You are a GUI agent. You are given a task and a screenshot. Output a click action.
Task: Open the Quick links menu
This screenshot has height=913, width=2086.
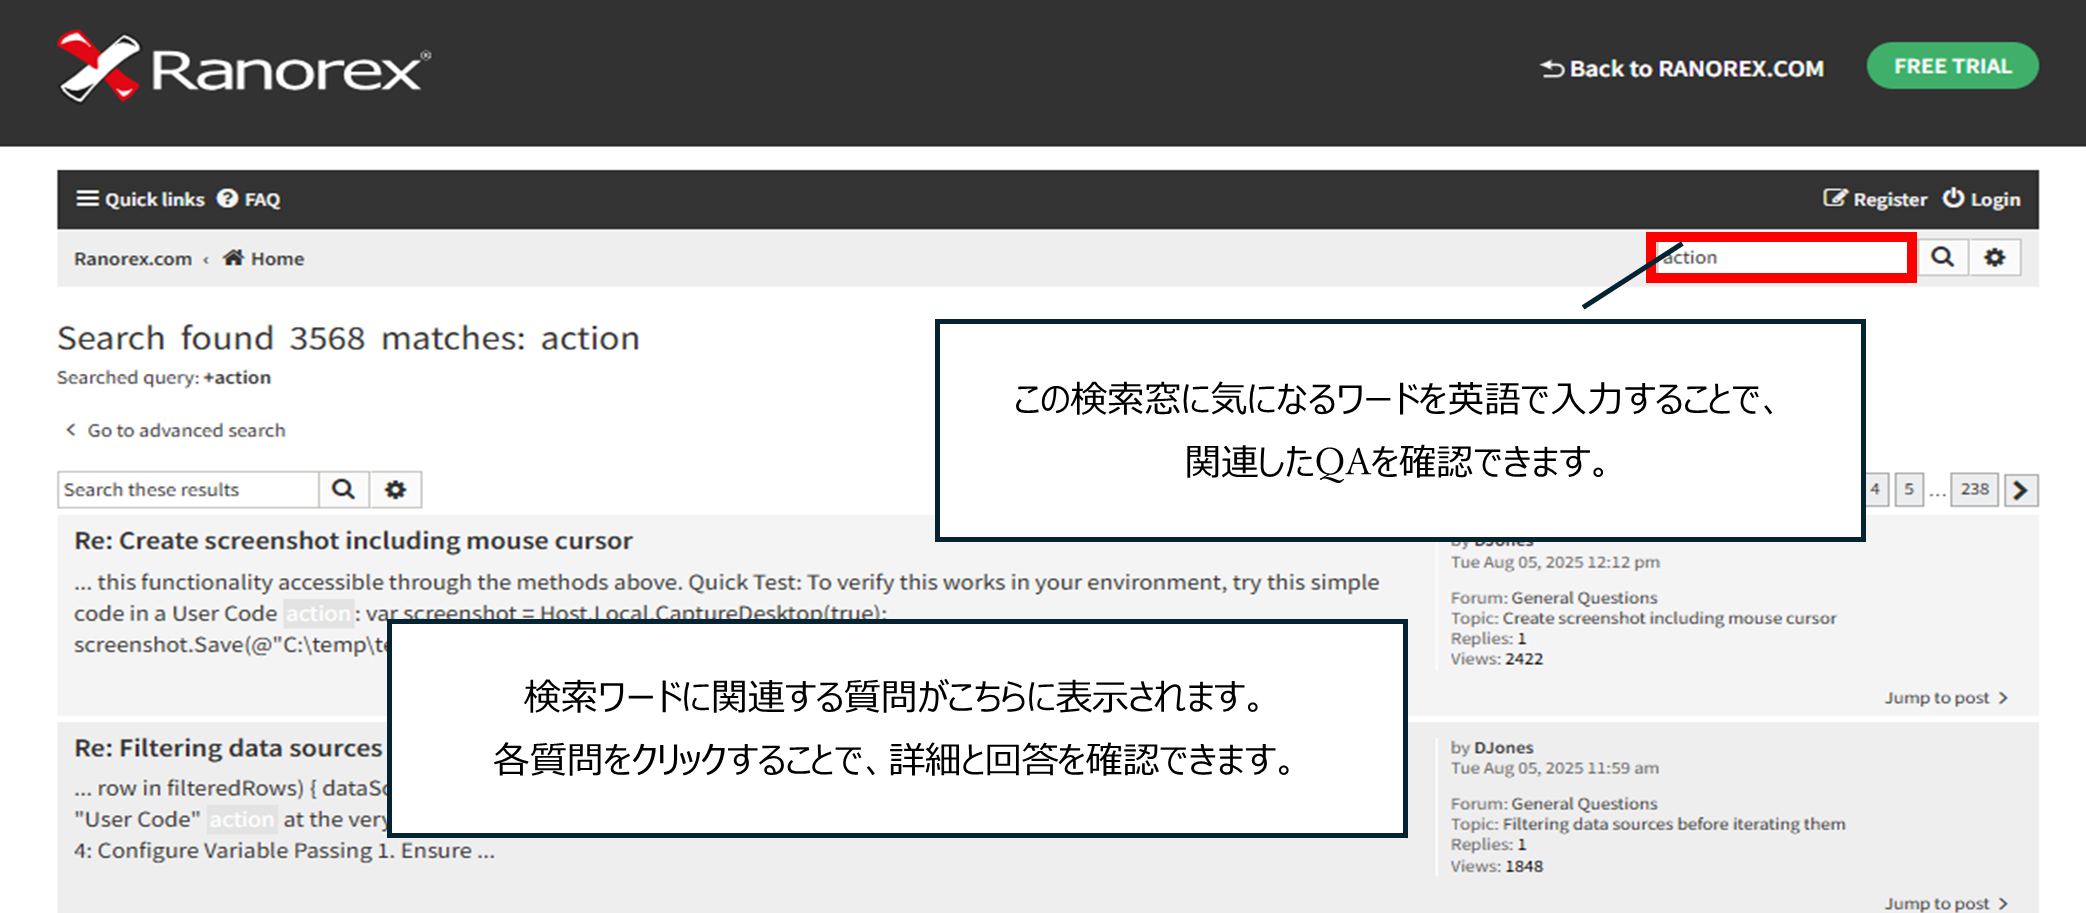(x=141, y=199)
